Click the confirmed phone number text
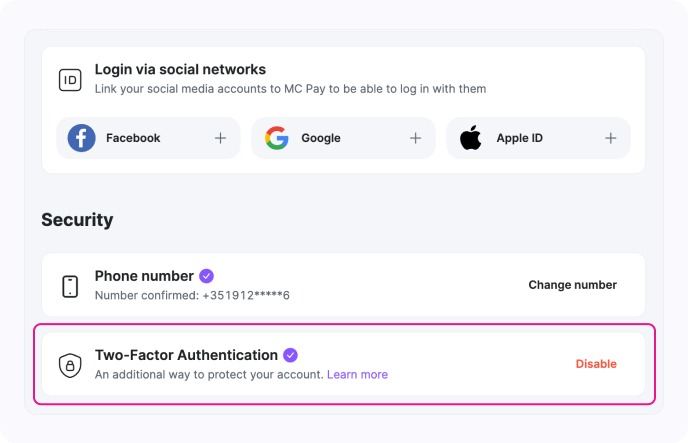 tap(192, 296)
